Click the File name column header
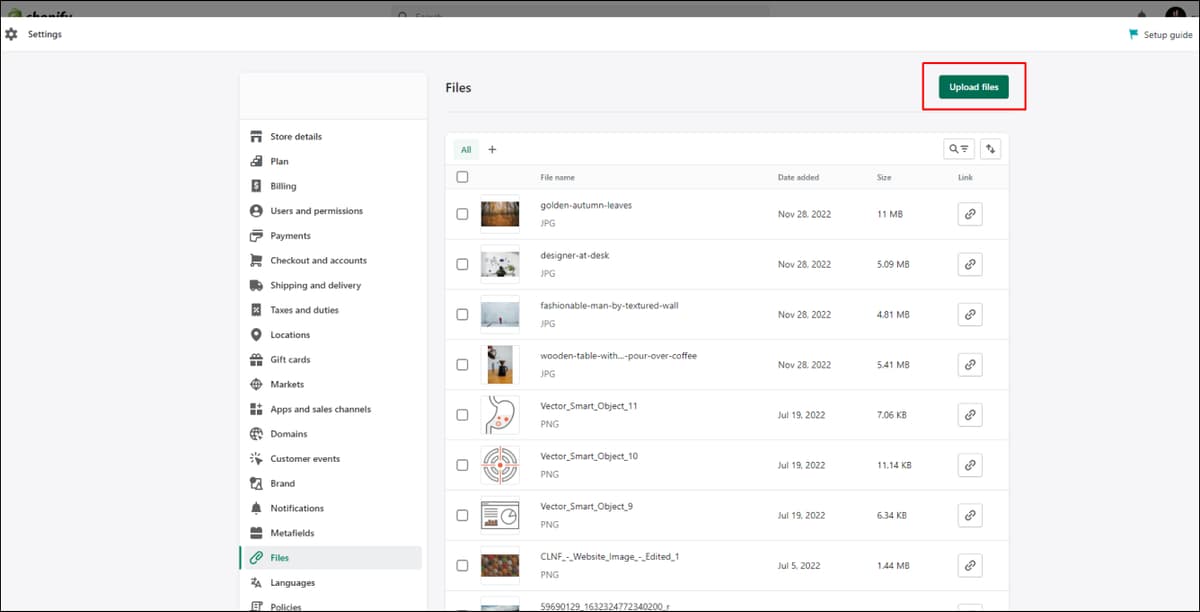 tap(557, 177)
